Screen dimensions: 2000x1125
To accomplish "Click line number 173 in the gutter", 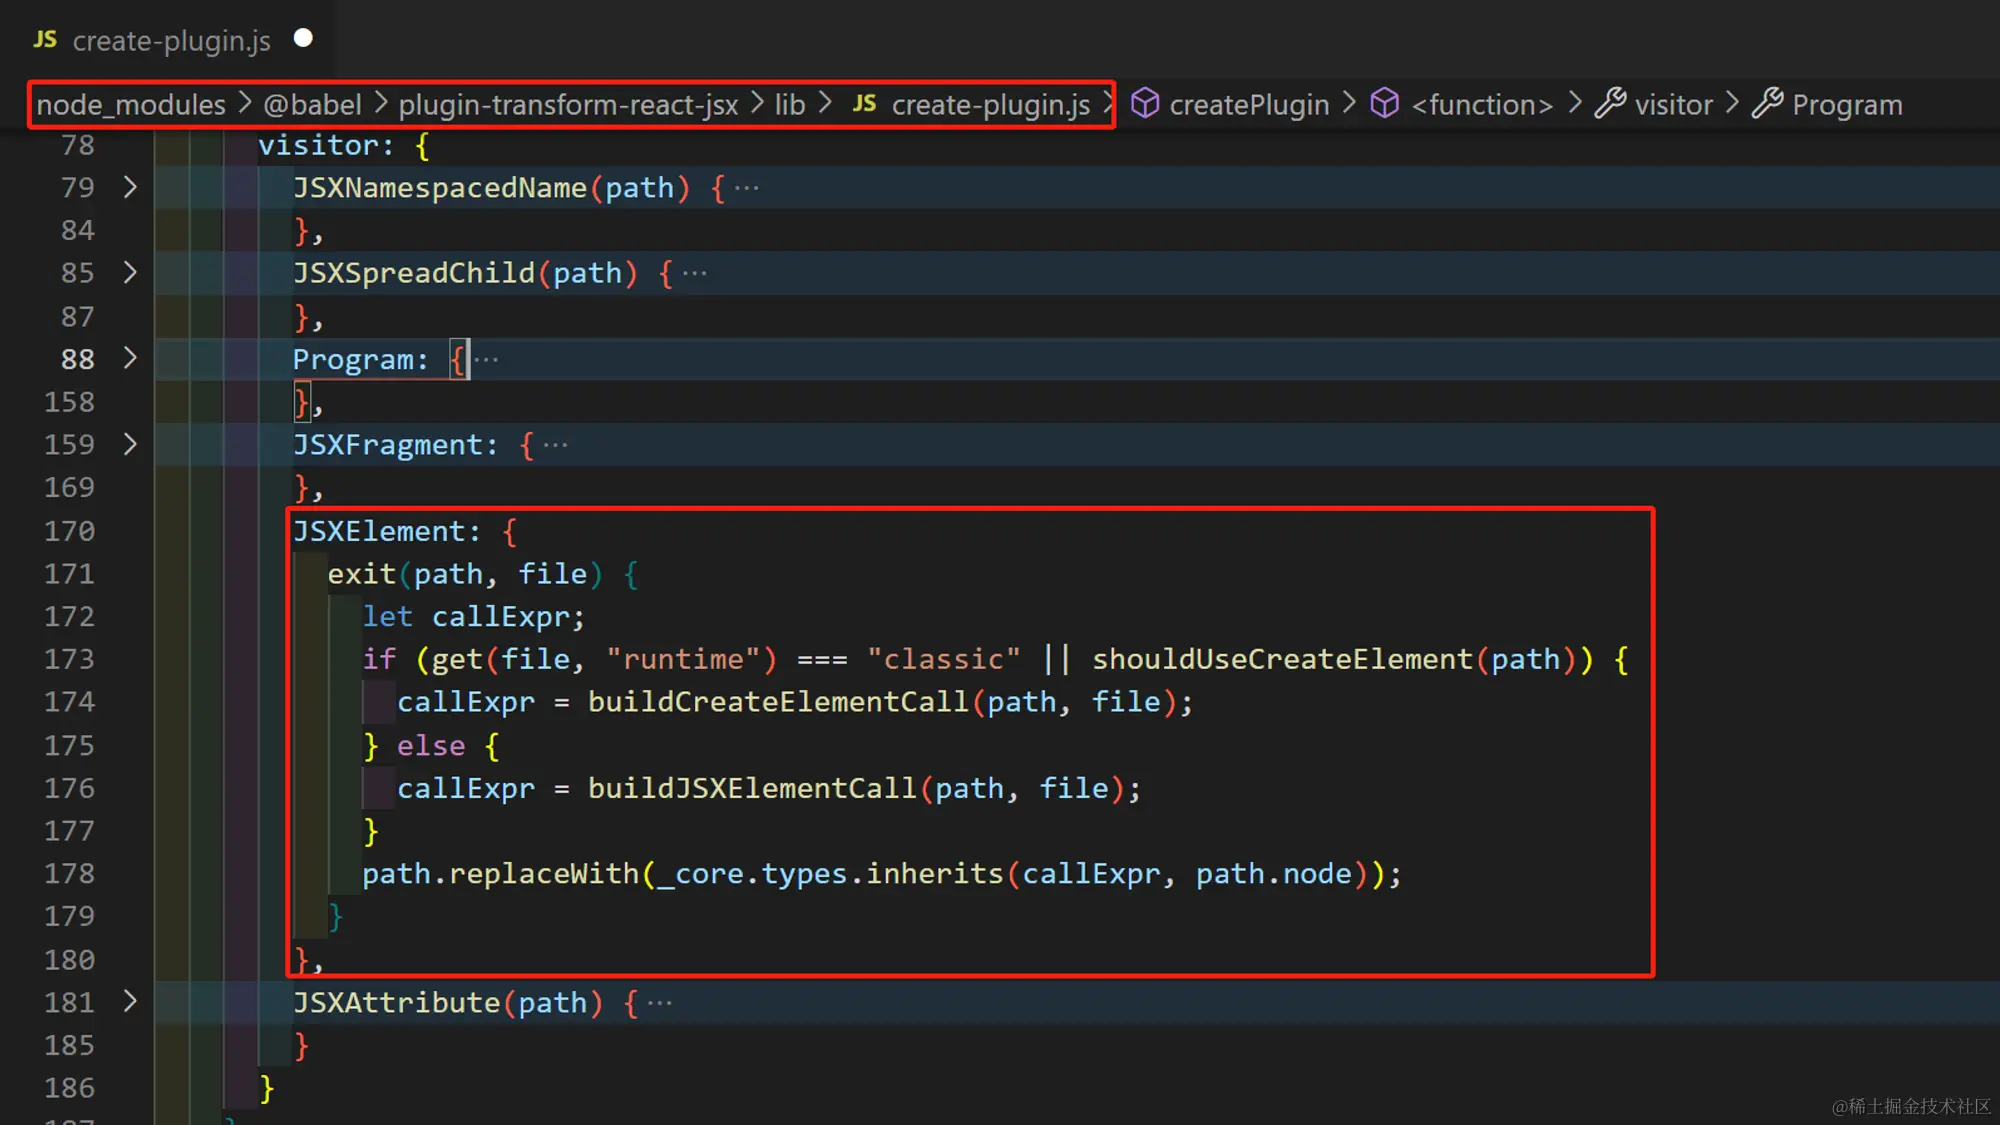I will tap(69, 659).
